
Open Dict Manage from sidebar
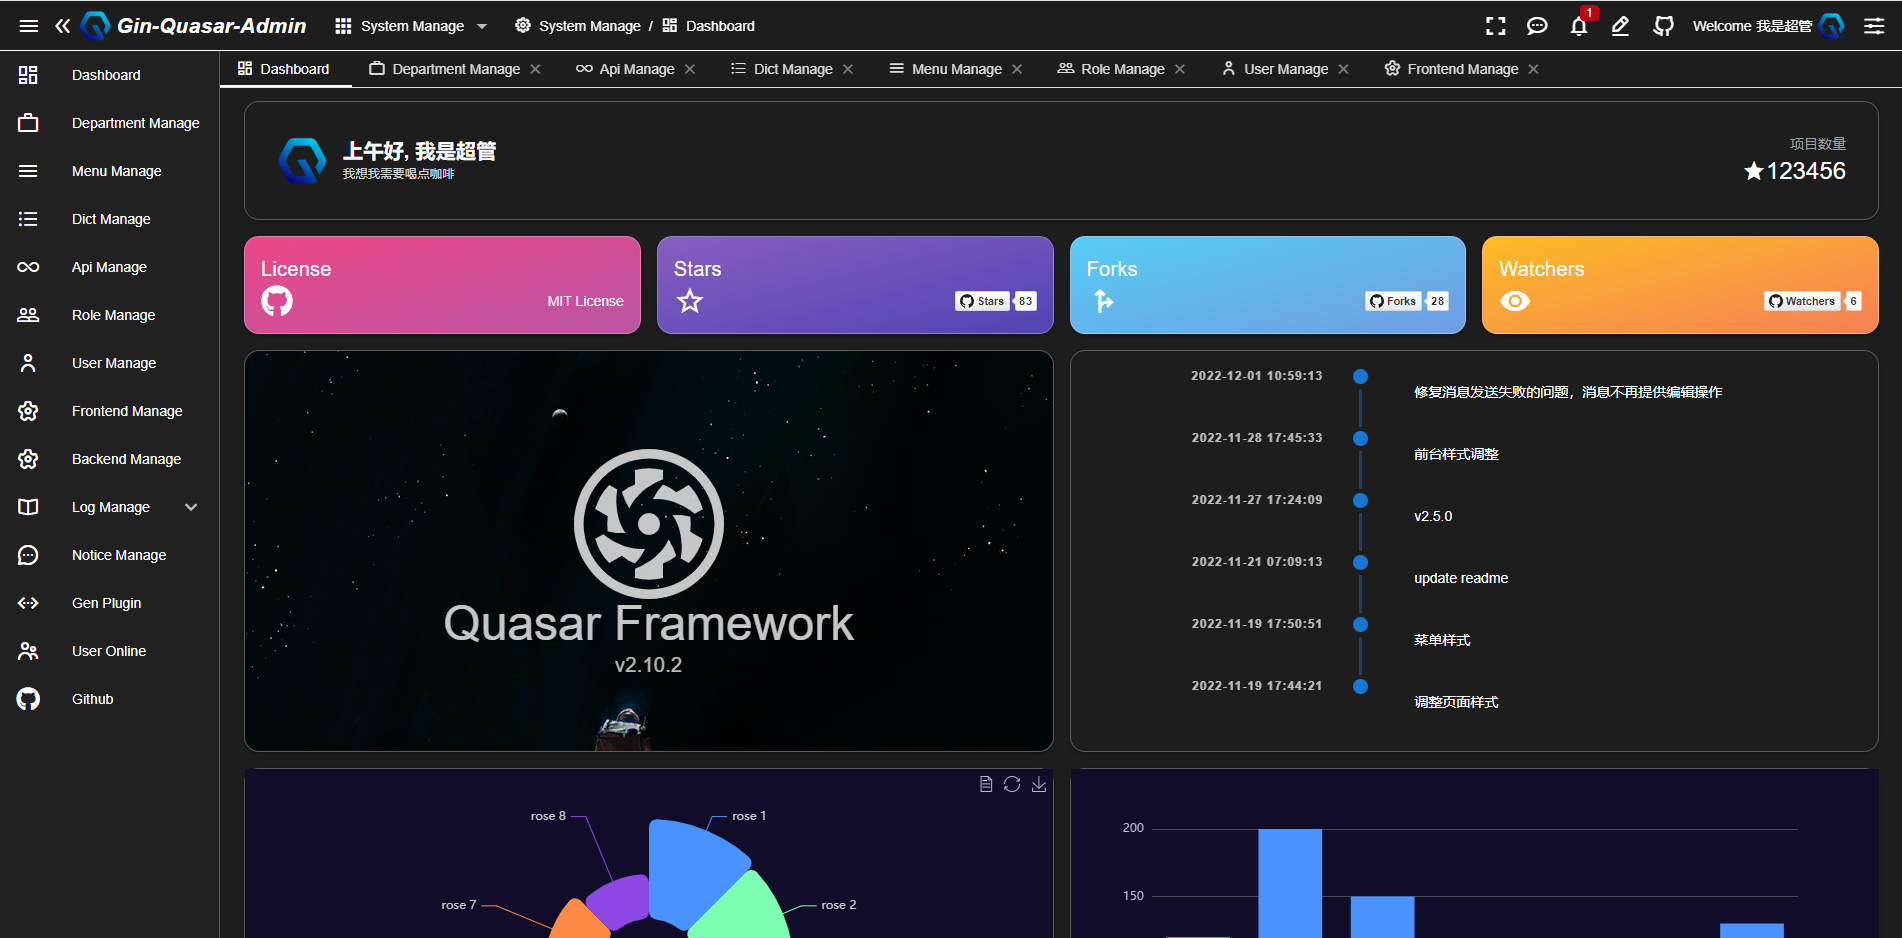(x=110, y=219)
